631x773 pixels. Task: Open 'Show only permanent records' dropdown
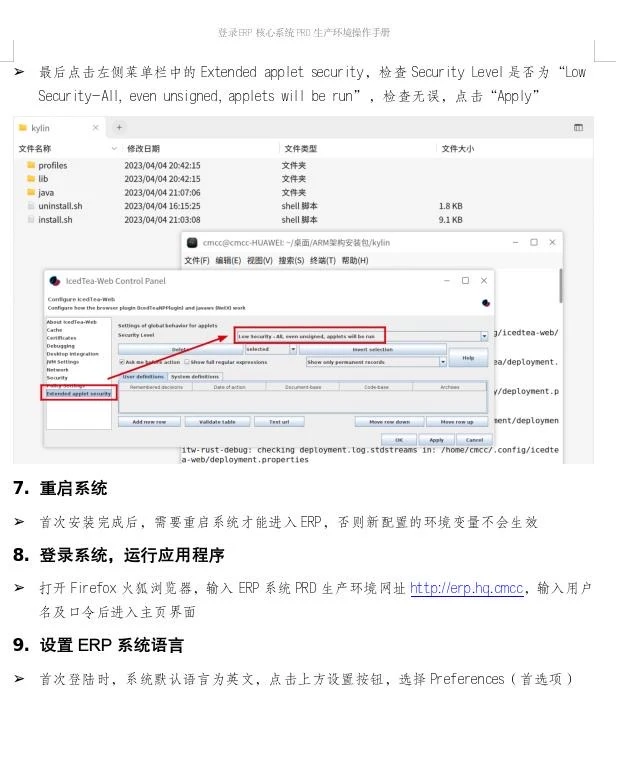(443, 362)
